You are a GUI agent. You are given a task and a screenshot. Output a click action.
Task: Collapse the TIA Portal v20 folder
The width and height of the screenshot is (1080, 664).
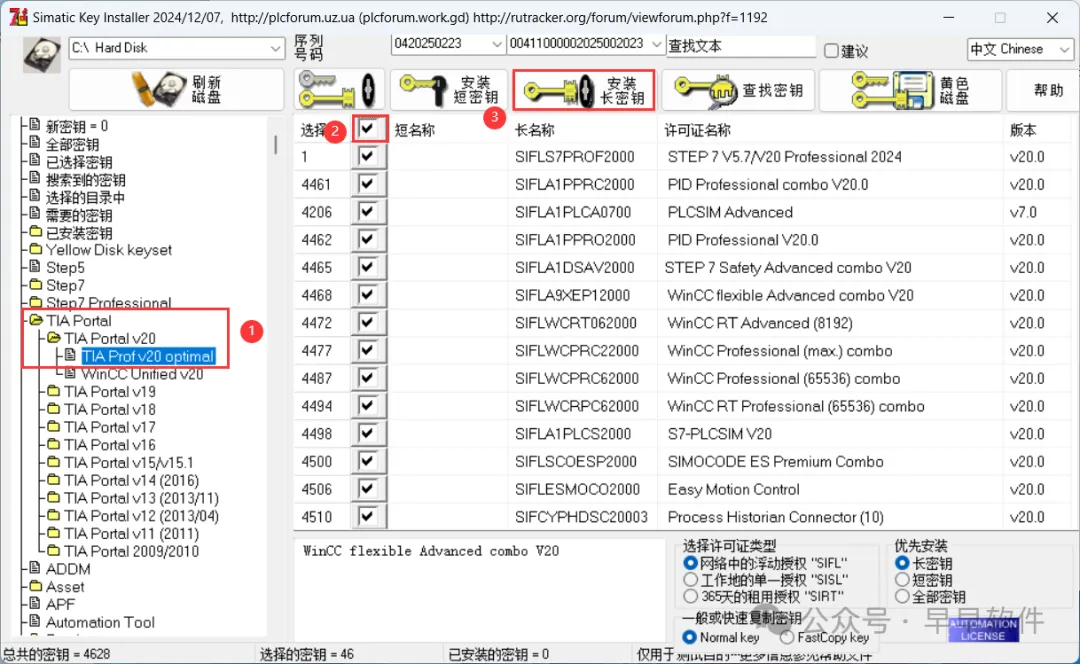coord(54,338)
